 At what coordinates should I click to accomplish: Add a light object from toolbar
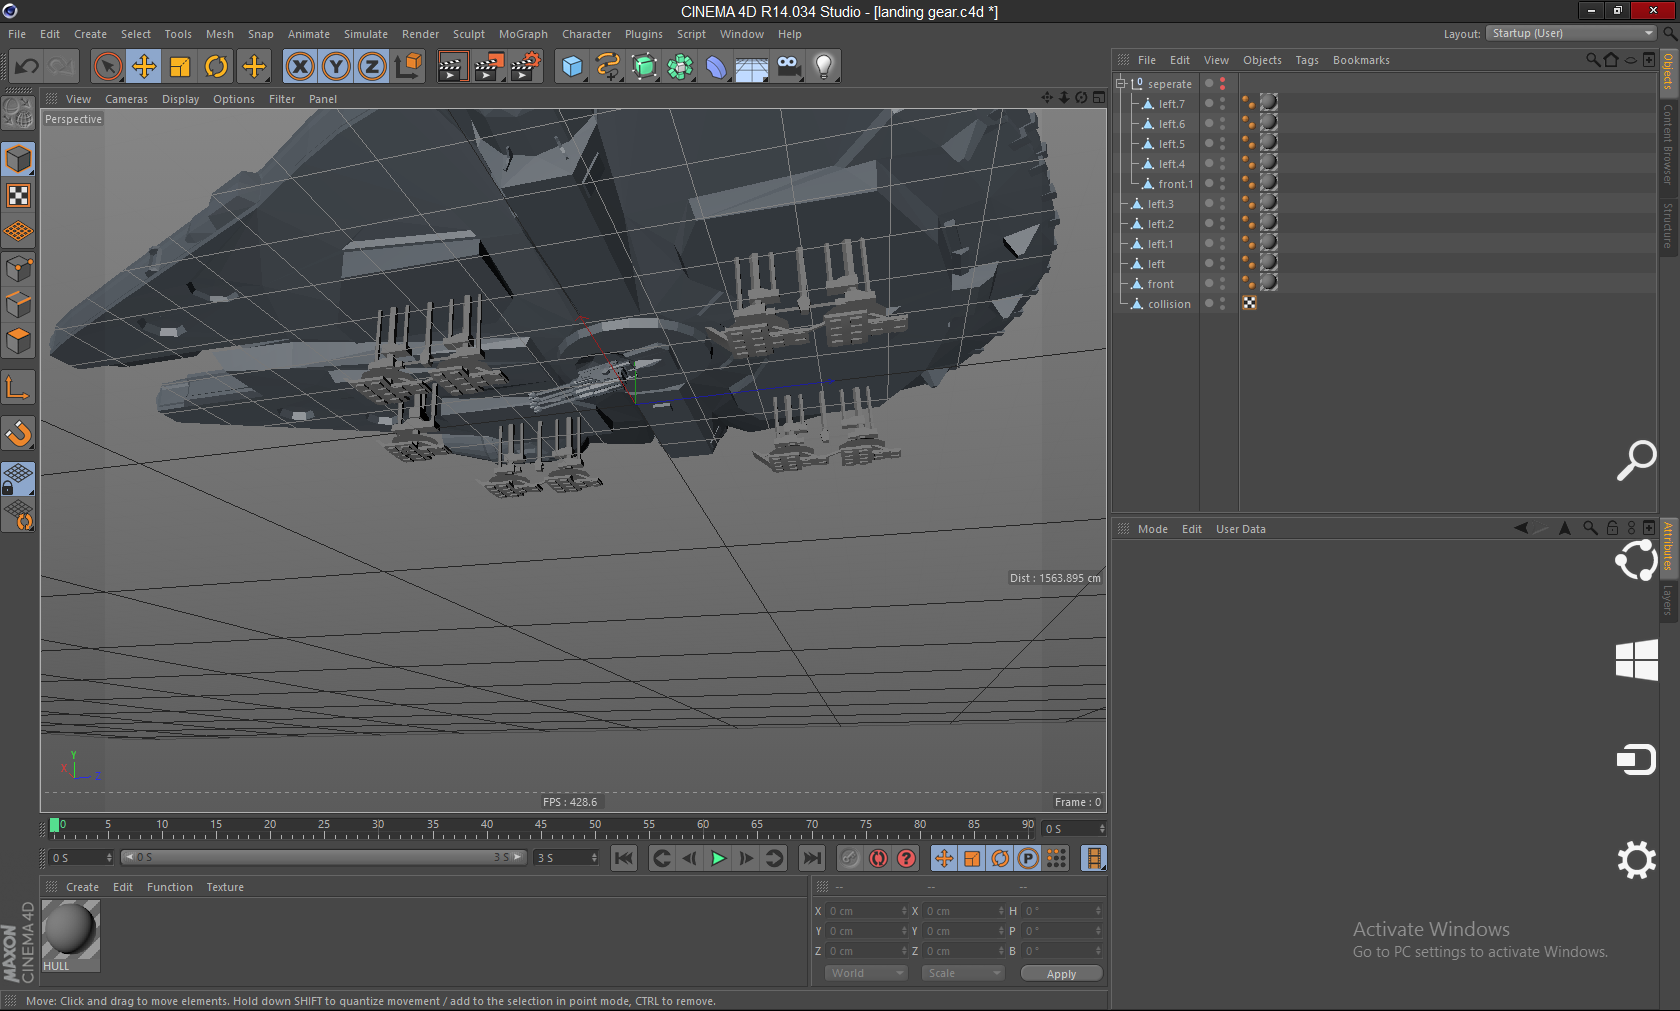[823, 67]
